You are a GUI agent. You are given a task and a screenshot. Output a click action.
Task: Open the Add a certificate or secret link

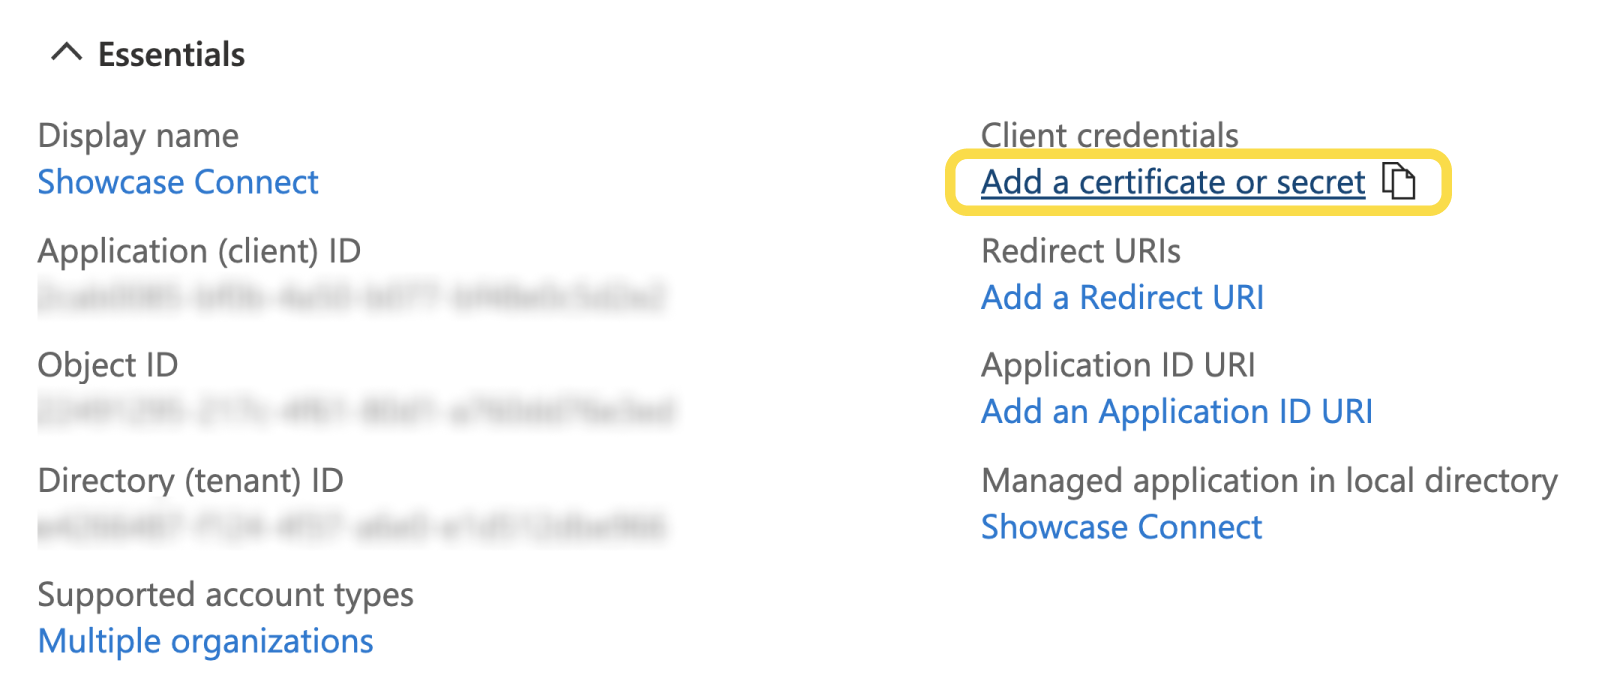1172,182
